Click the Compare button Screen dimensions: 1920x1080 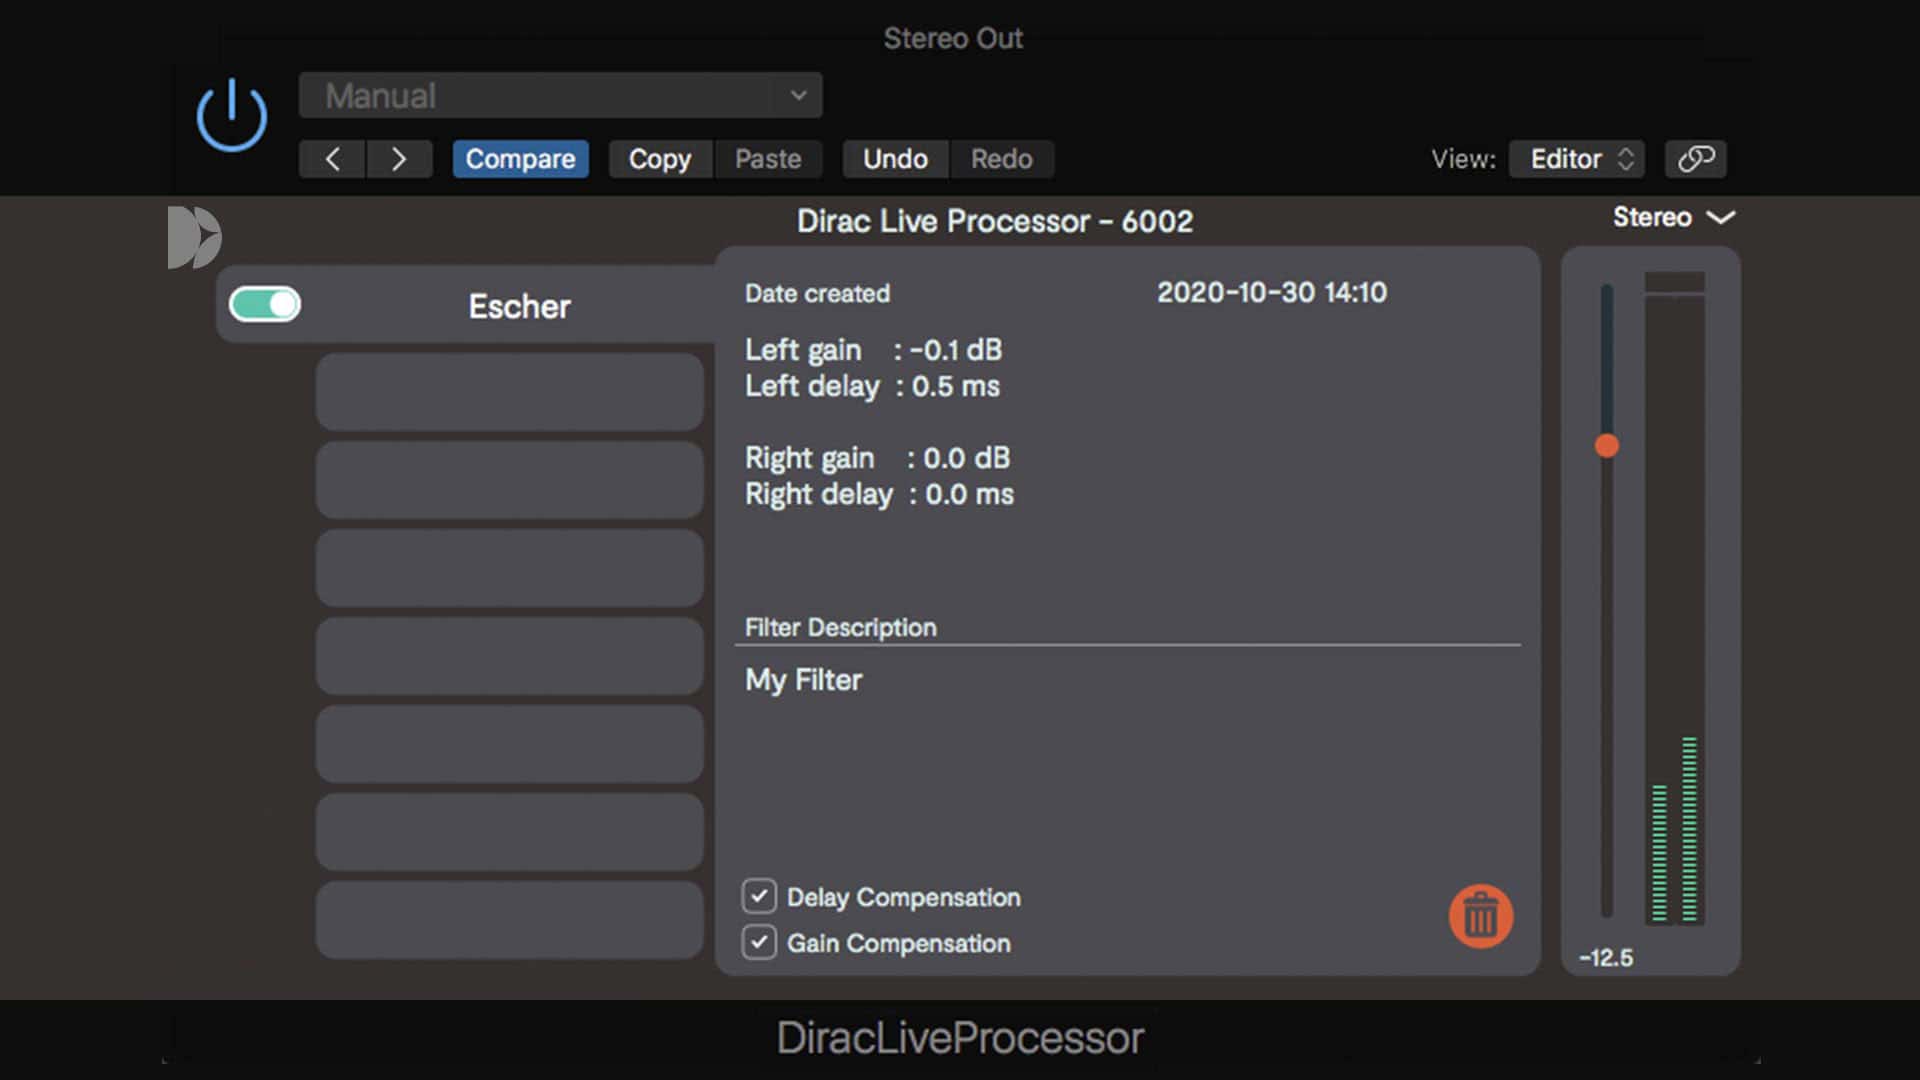coord(520,159)
